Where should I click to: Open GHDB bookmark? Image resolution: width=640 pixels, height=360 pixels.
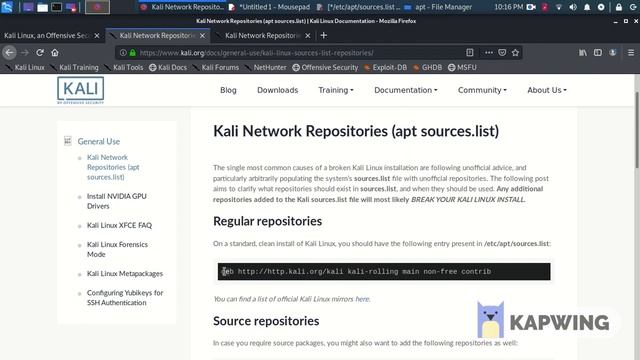427,67
